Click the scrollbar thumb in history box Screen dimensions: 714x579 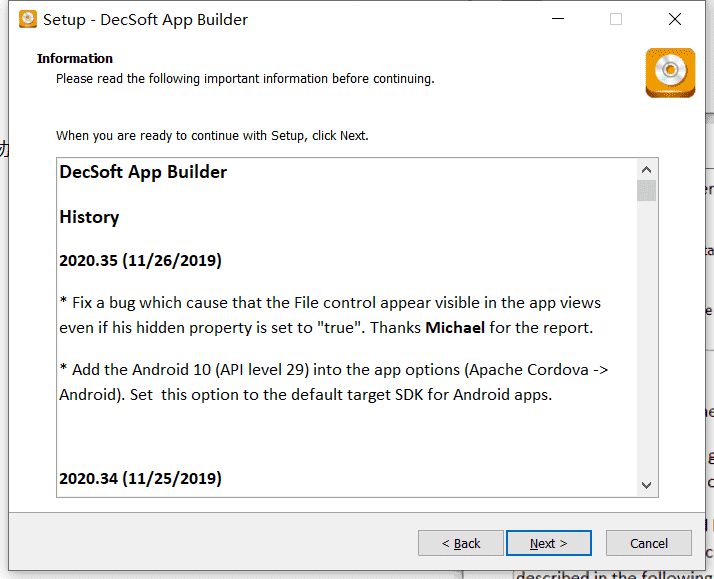tap(646, 190)
